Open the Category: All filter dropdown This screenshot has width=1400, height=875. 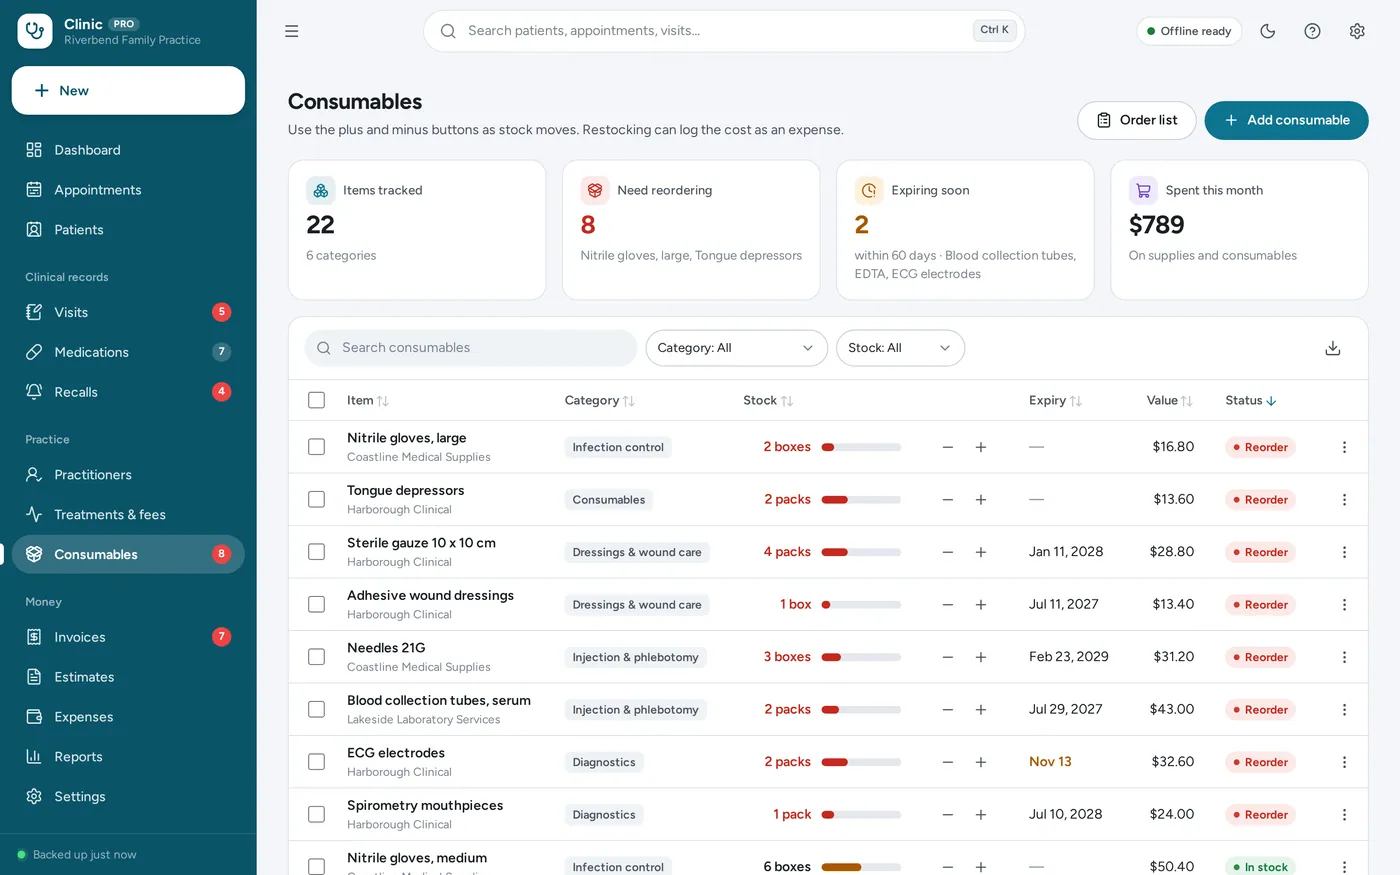pos(737,348)
